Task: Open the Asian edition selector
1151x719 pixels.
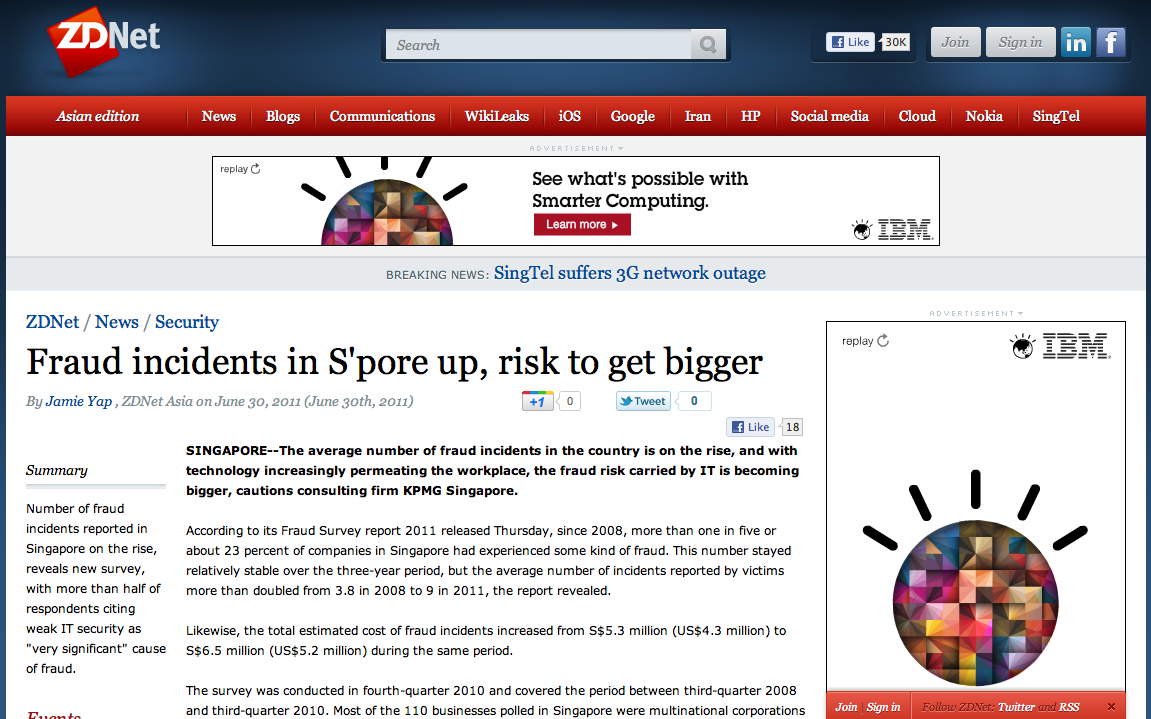Action: 98,116
